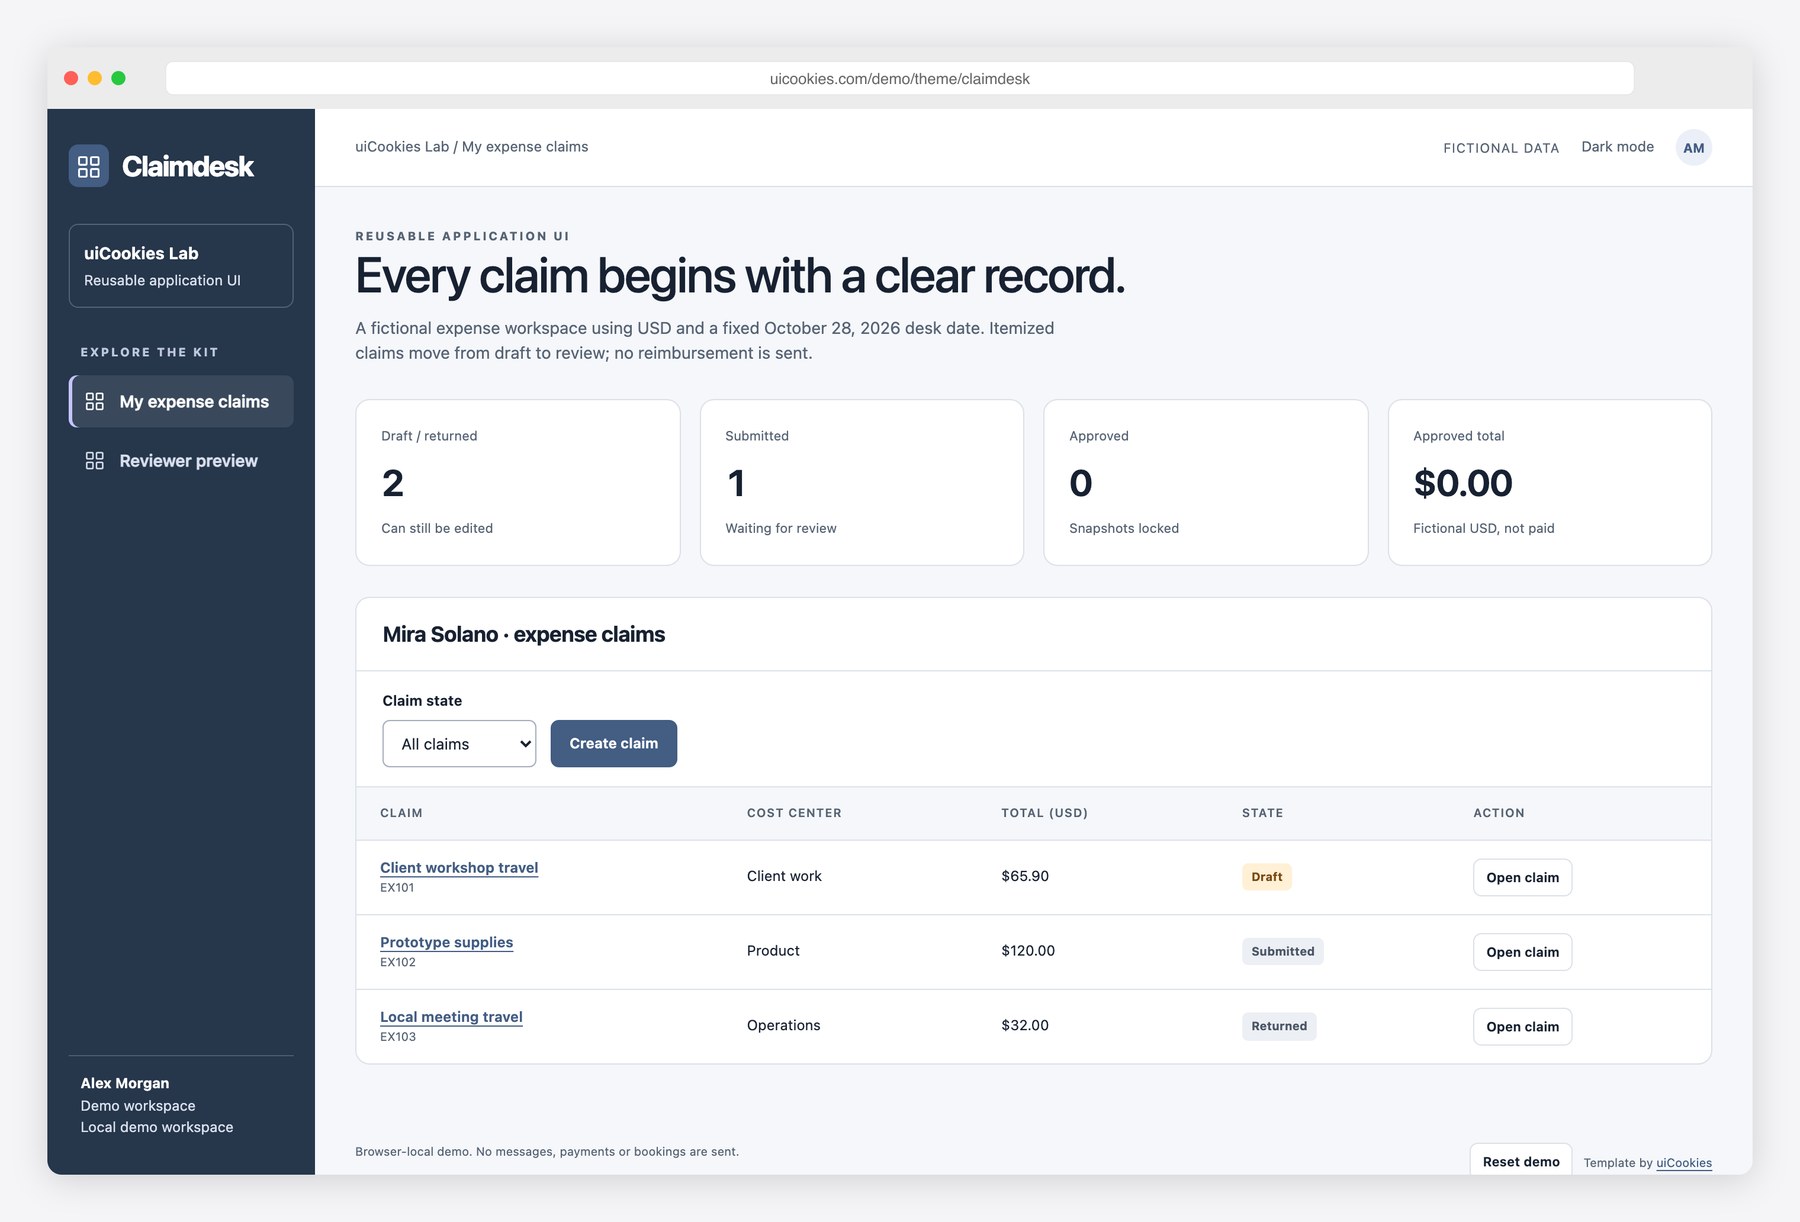
Task: Open the uiCookies template link
Action: tap(1684, 1163)
